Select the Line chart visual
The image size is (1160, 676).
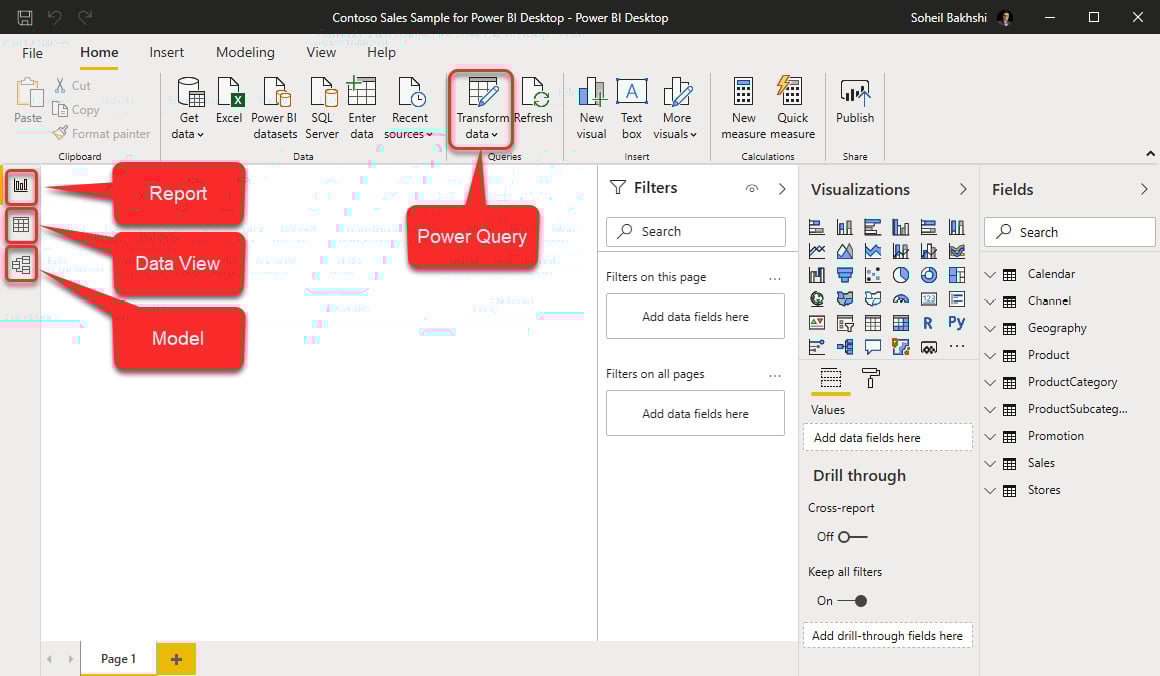point(817,251)
